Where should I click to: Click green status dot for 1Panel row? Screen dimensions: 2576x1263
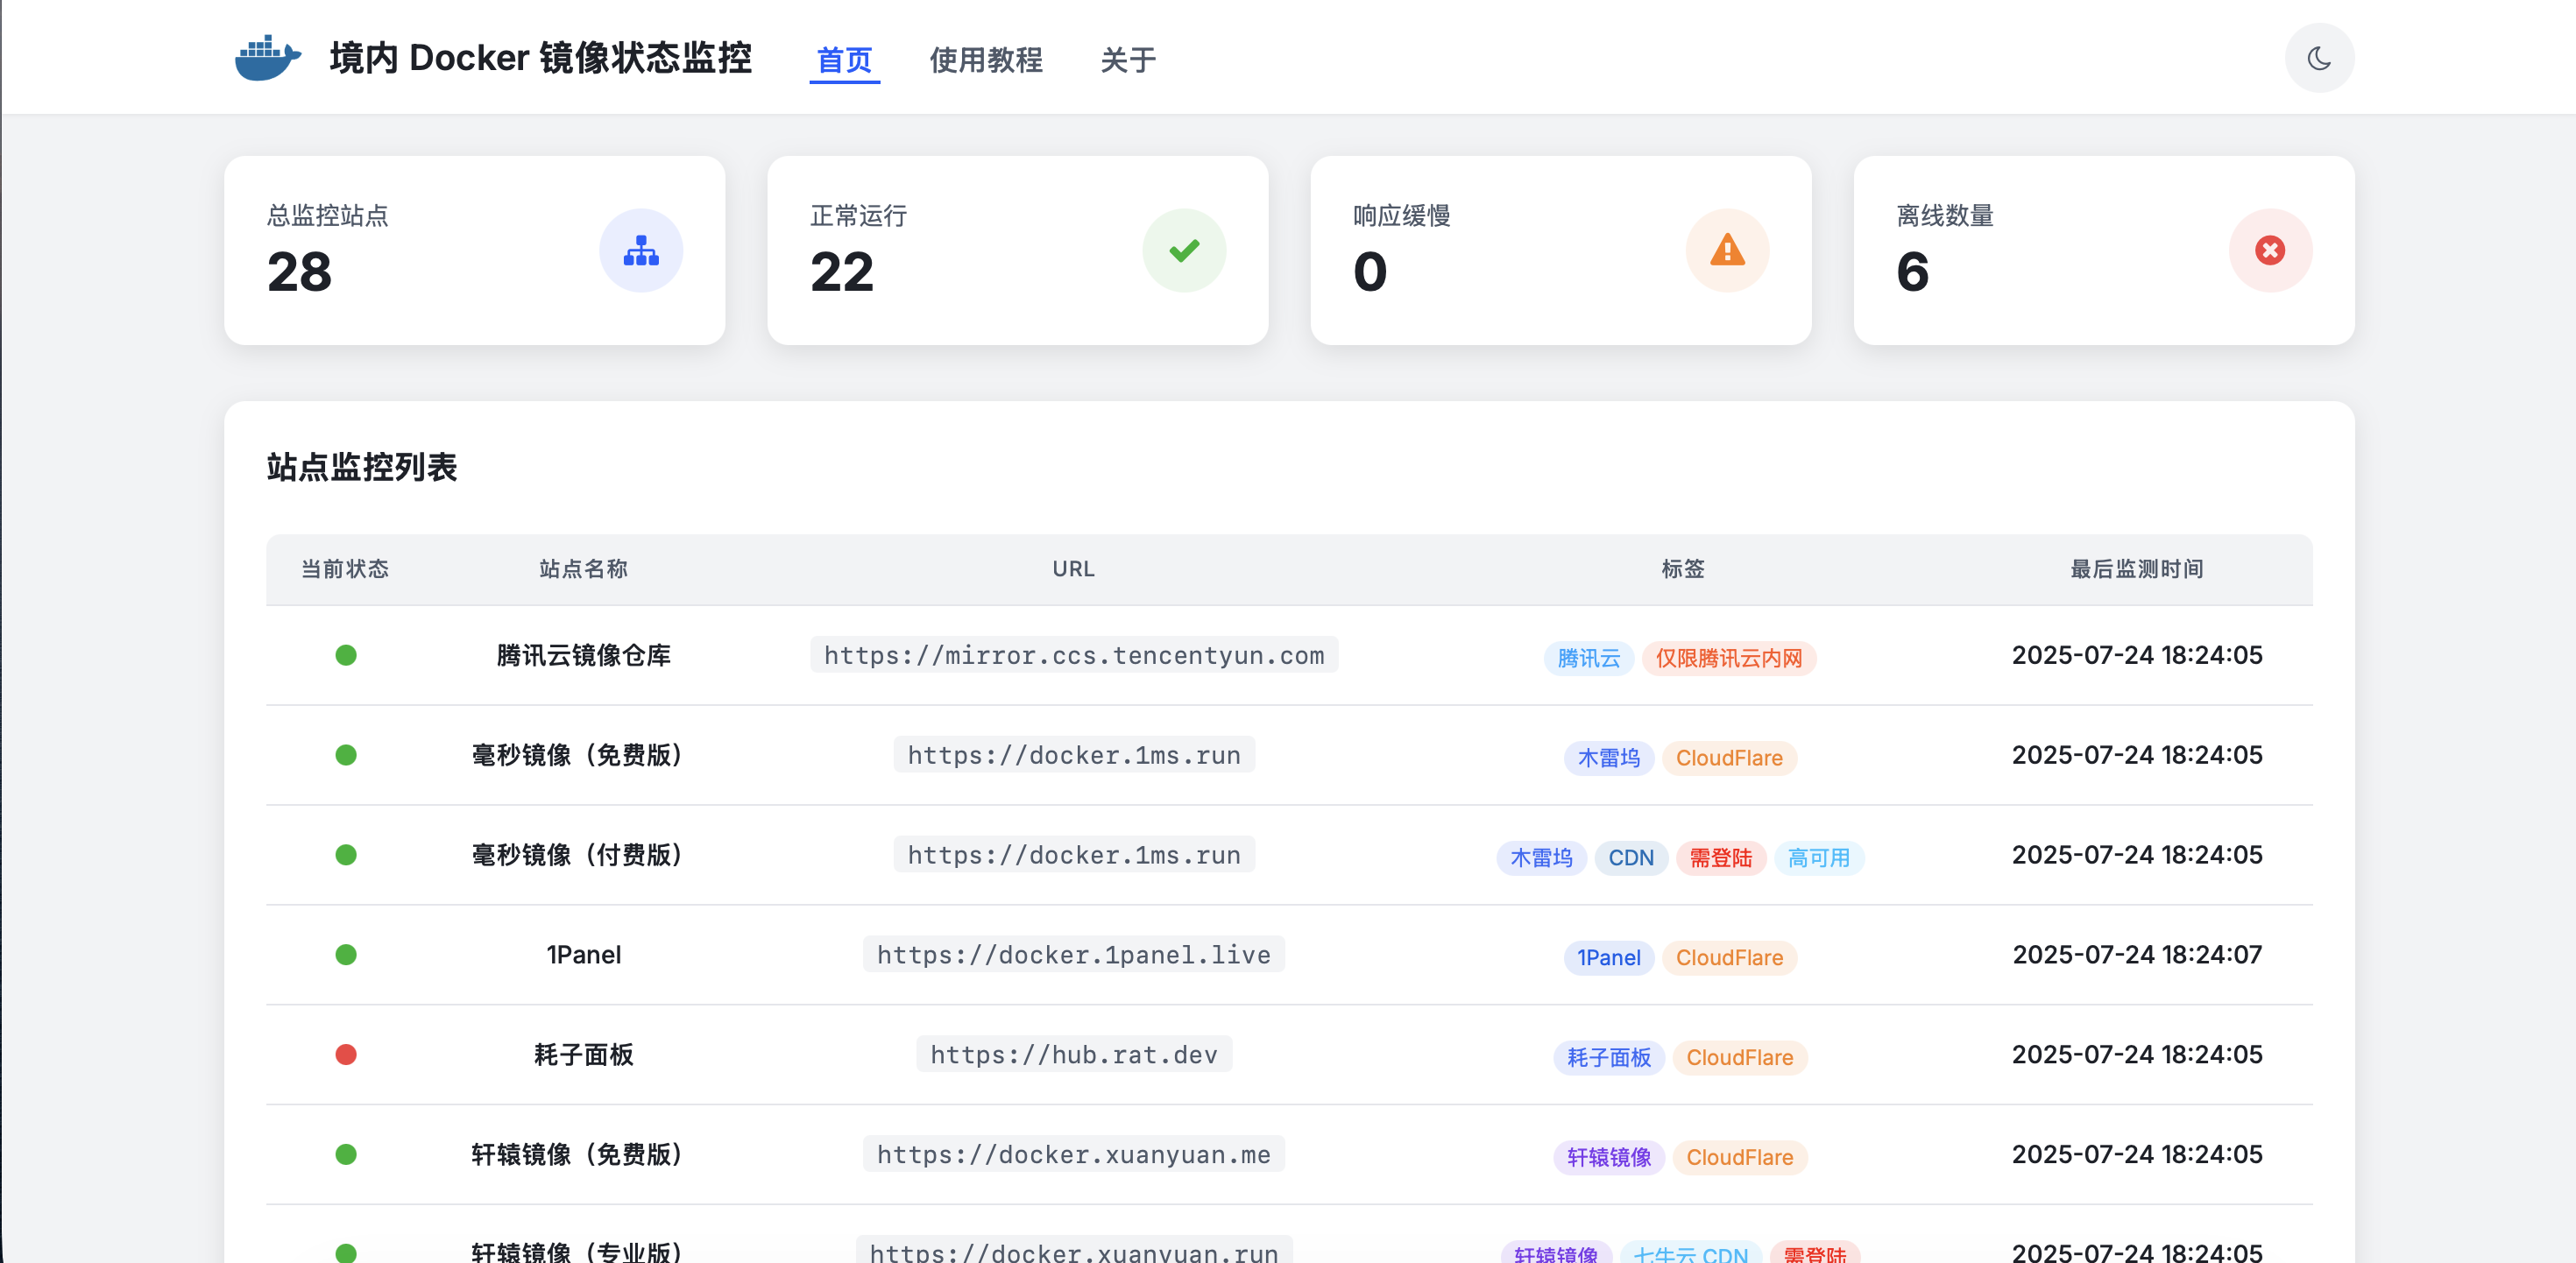[x=346, y=955]
